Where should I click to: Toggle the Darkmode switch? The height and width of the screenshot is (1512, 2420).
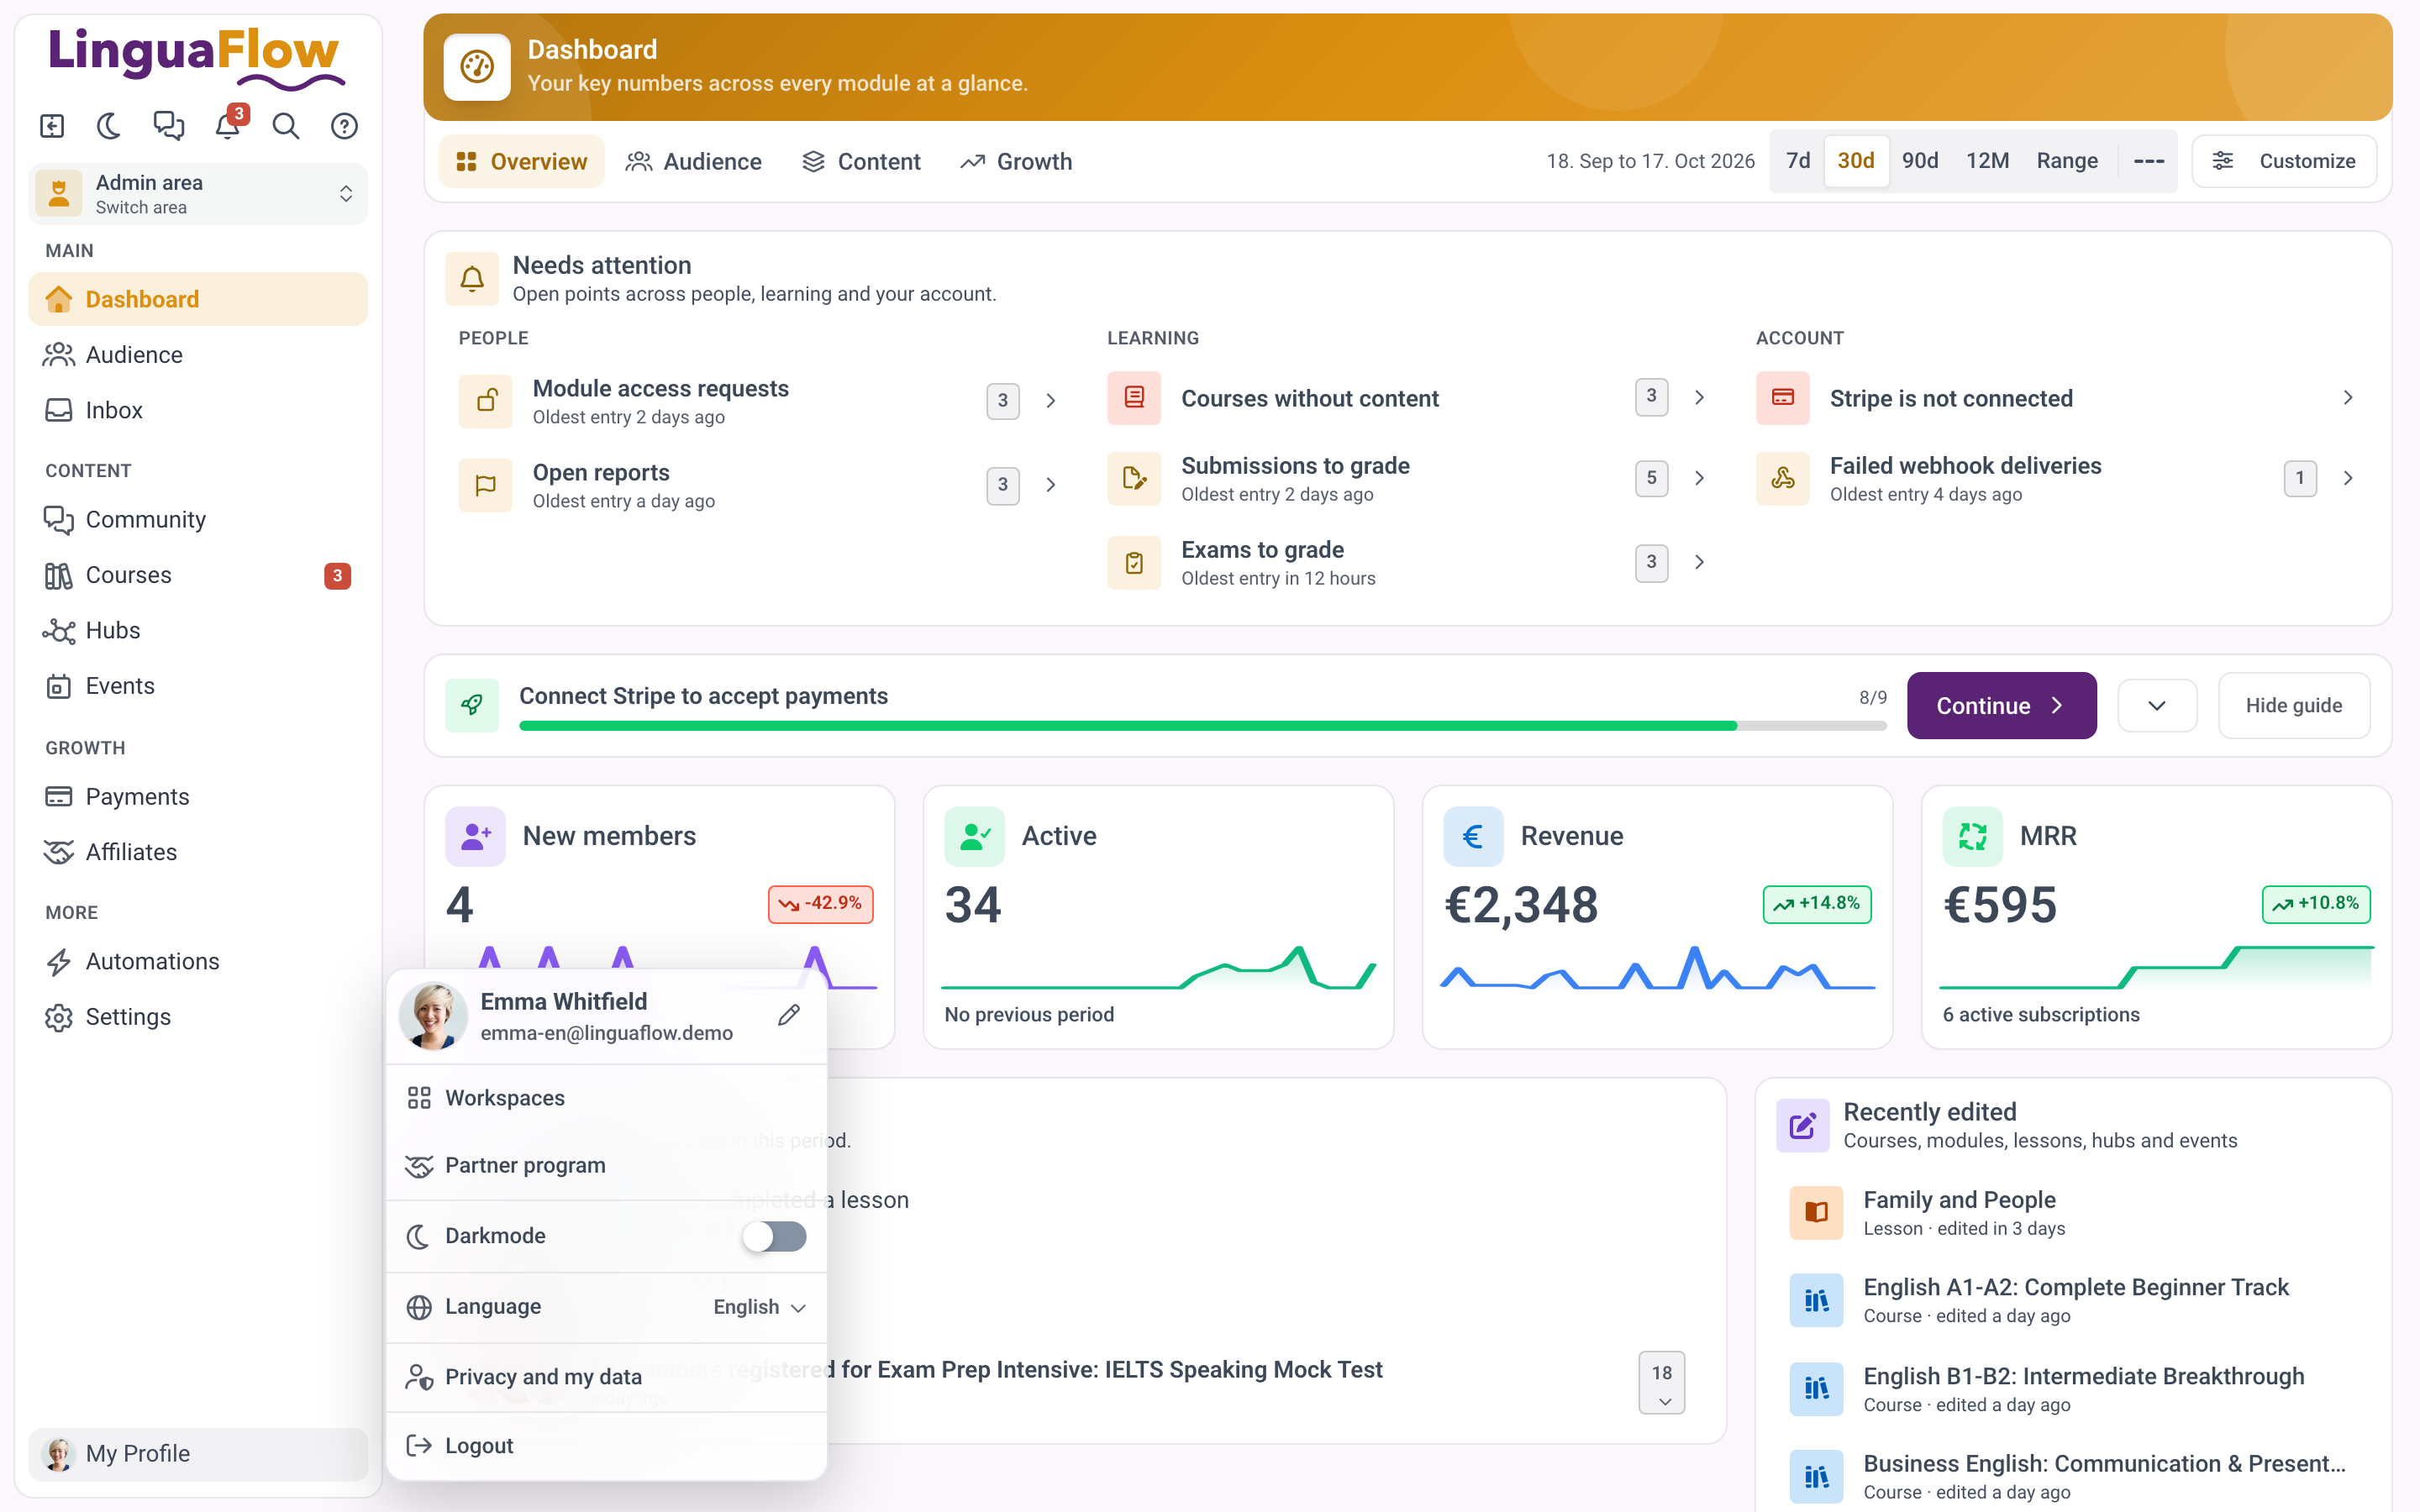point(774,1236)
